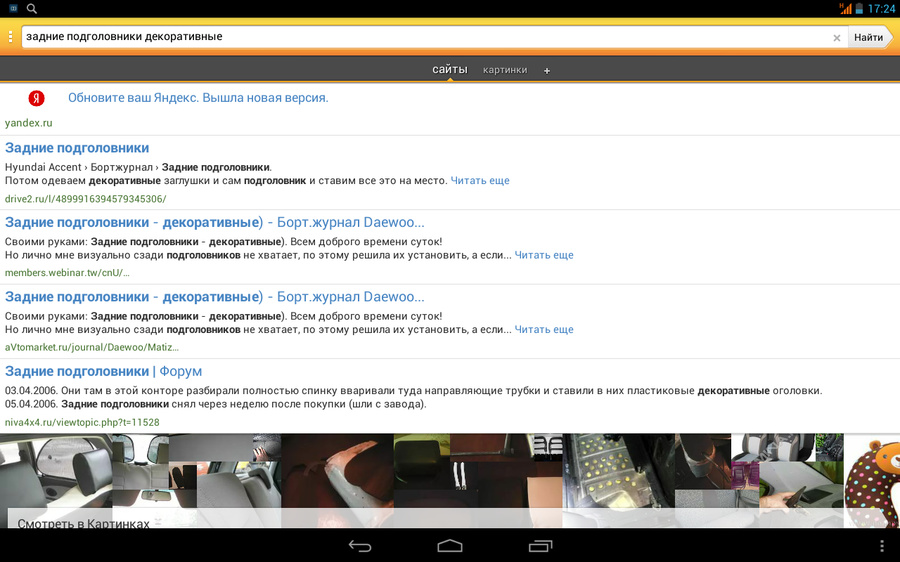
Task: Clear the search query with the X icon
Action: pos(837,38)
